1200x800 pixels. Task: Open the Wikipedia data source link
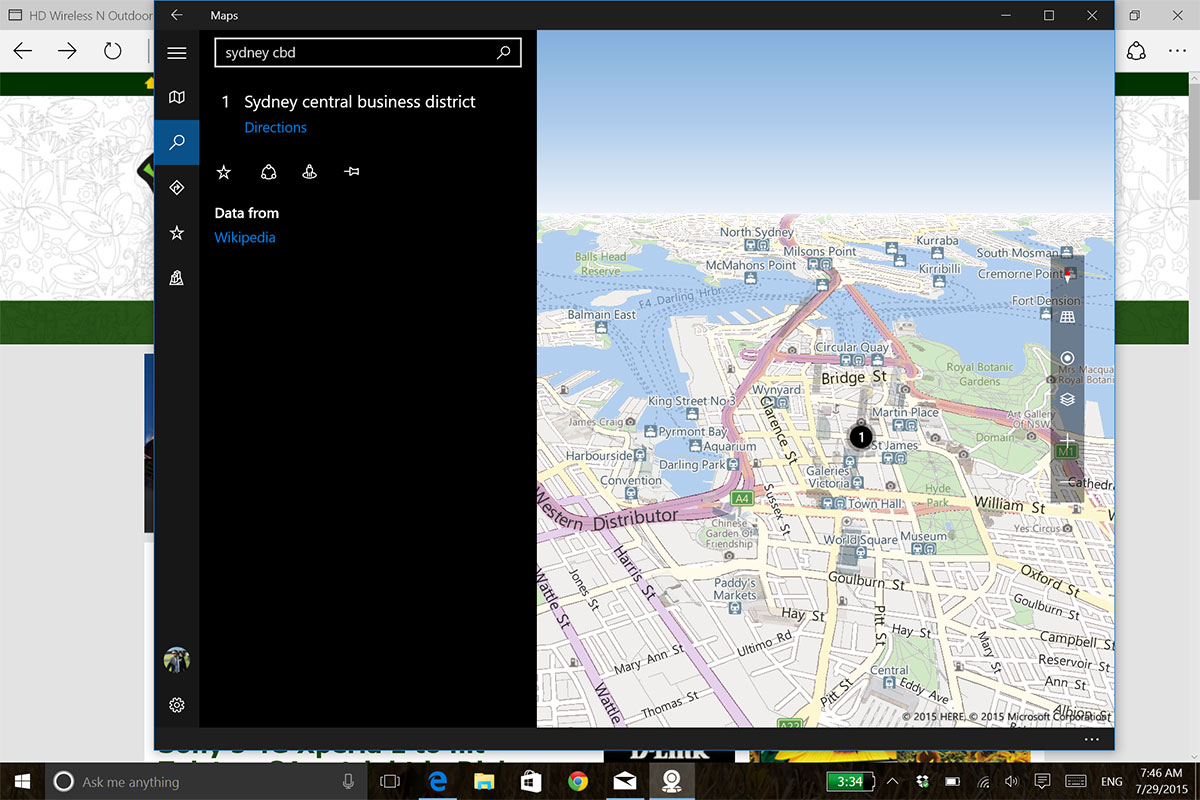245,237
